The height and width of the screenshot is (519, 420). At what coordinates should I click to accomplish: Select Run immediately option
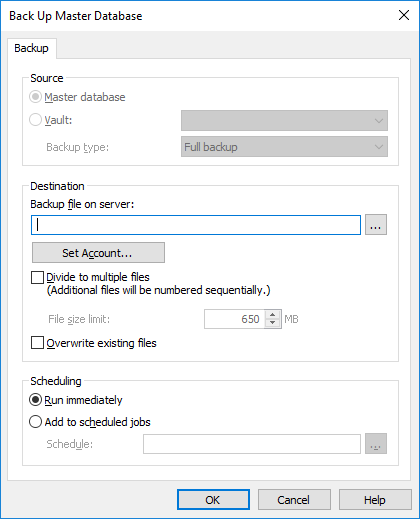pyautogui.click(x=35, y=400)
